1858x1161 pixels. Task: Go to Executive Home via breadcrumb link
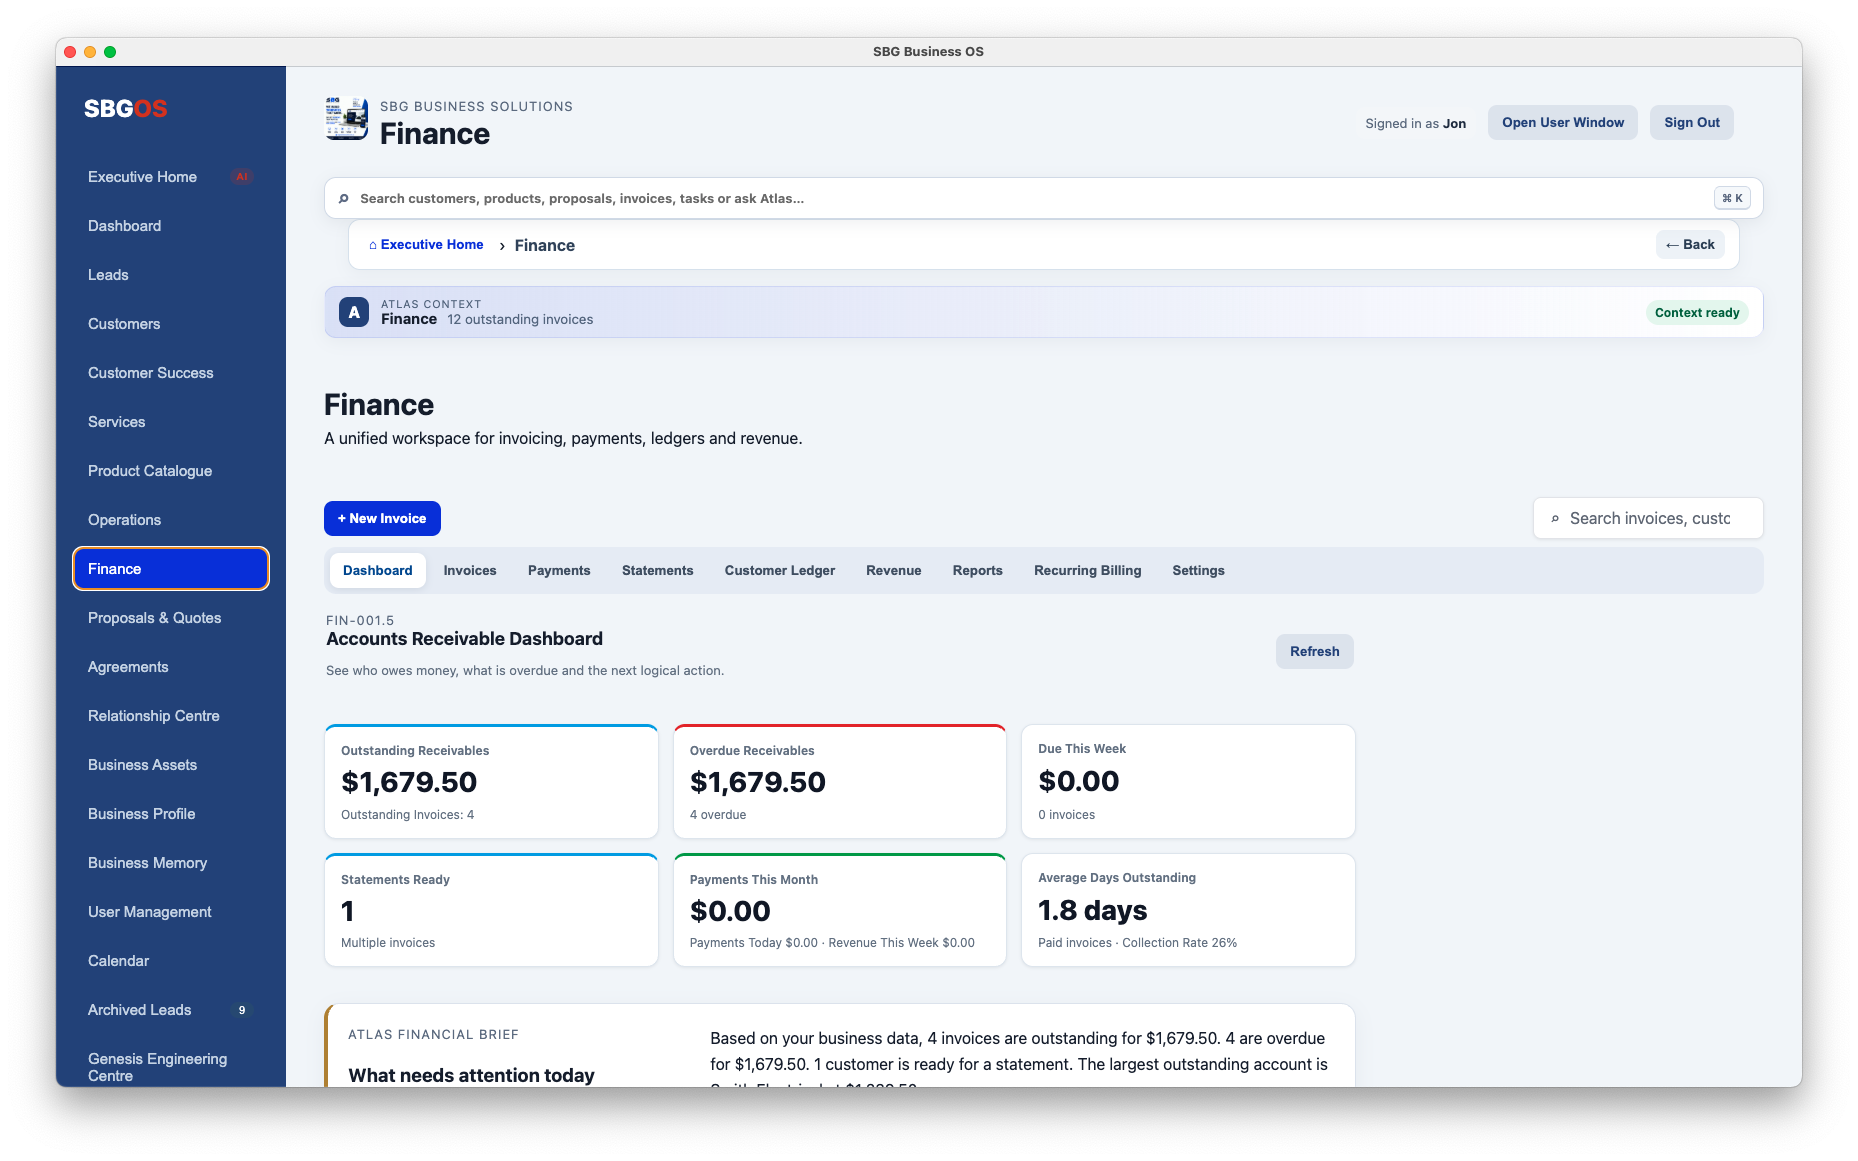(426, 245)
